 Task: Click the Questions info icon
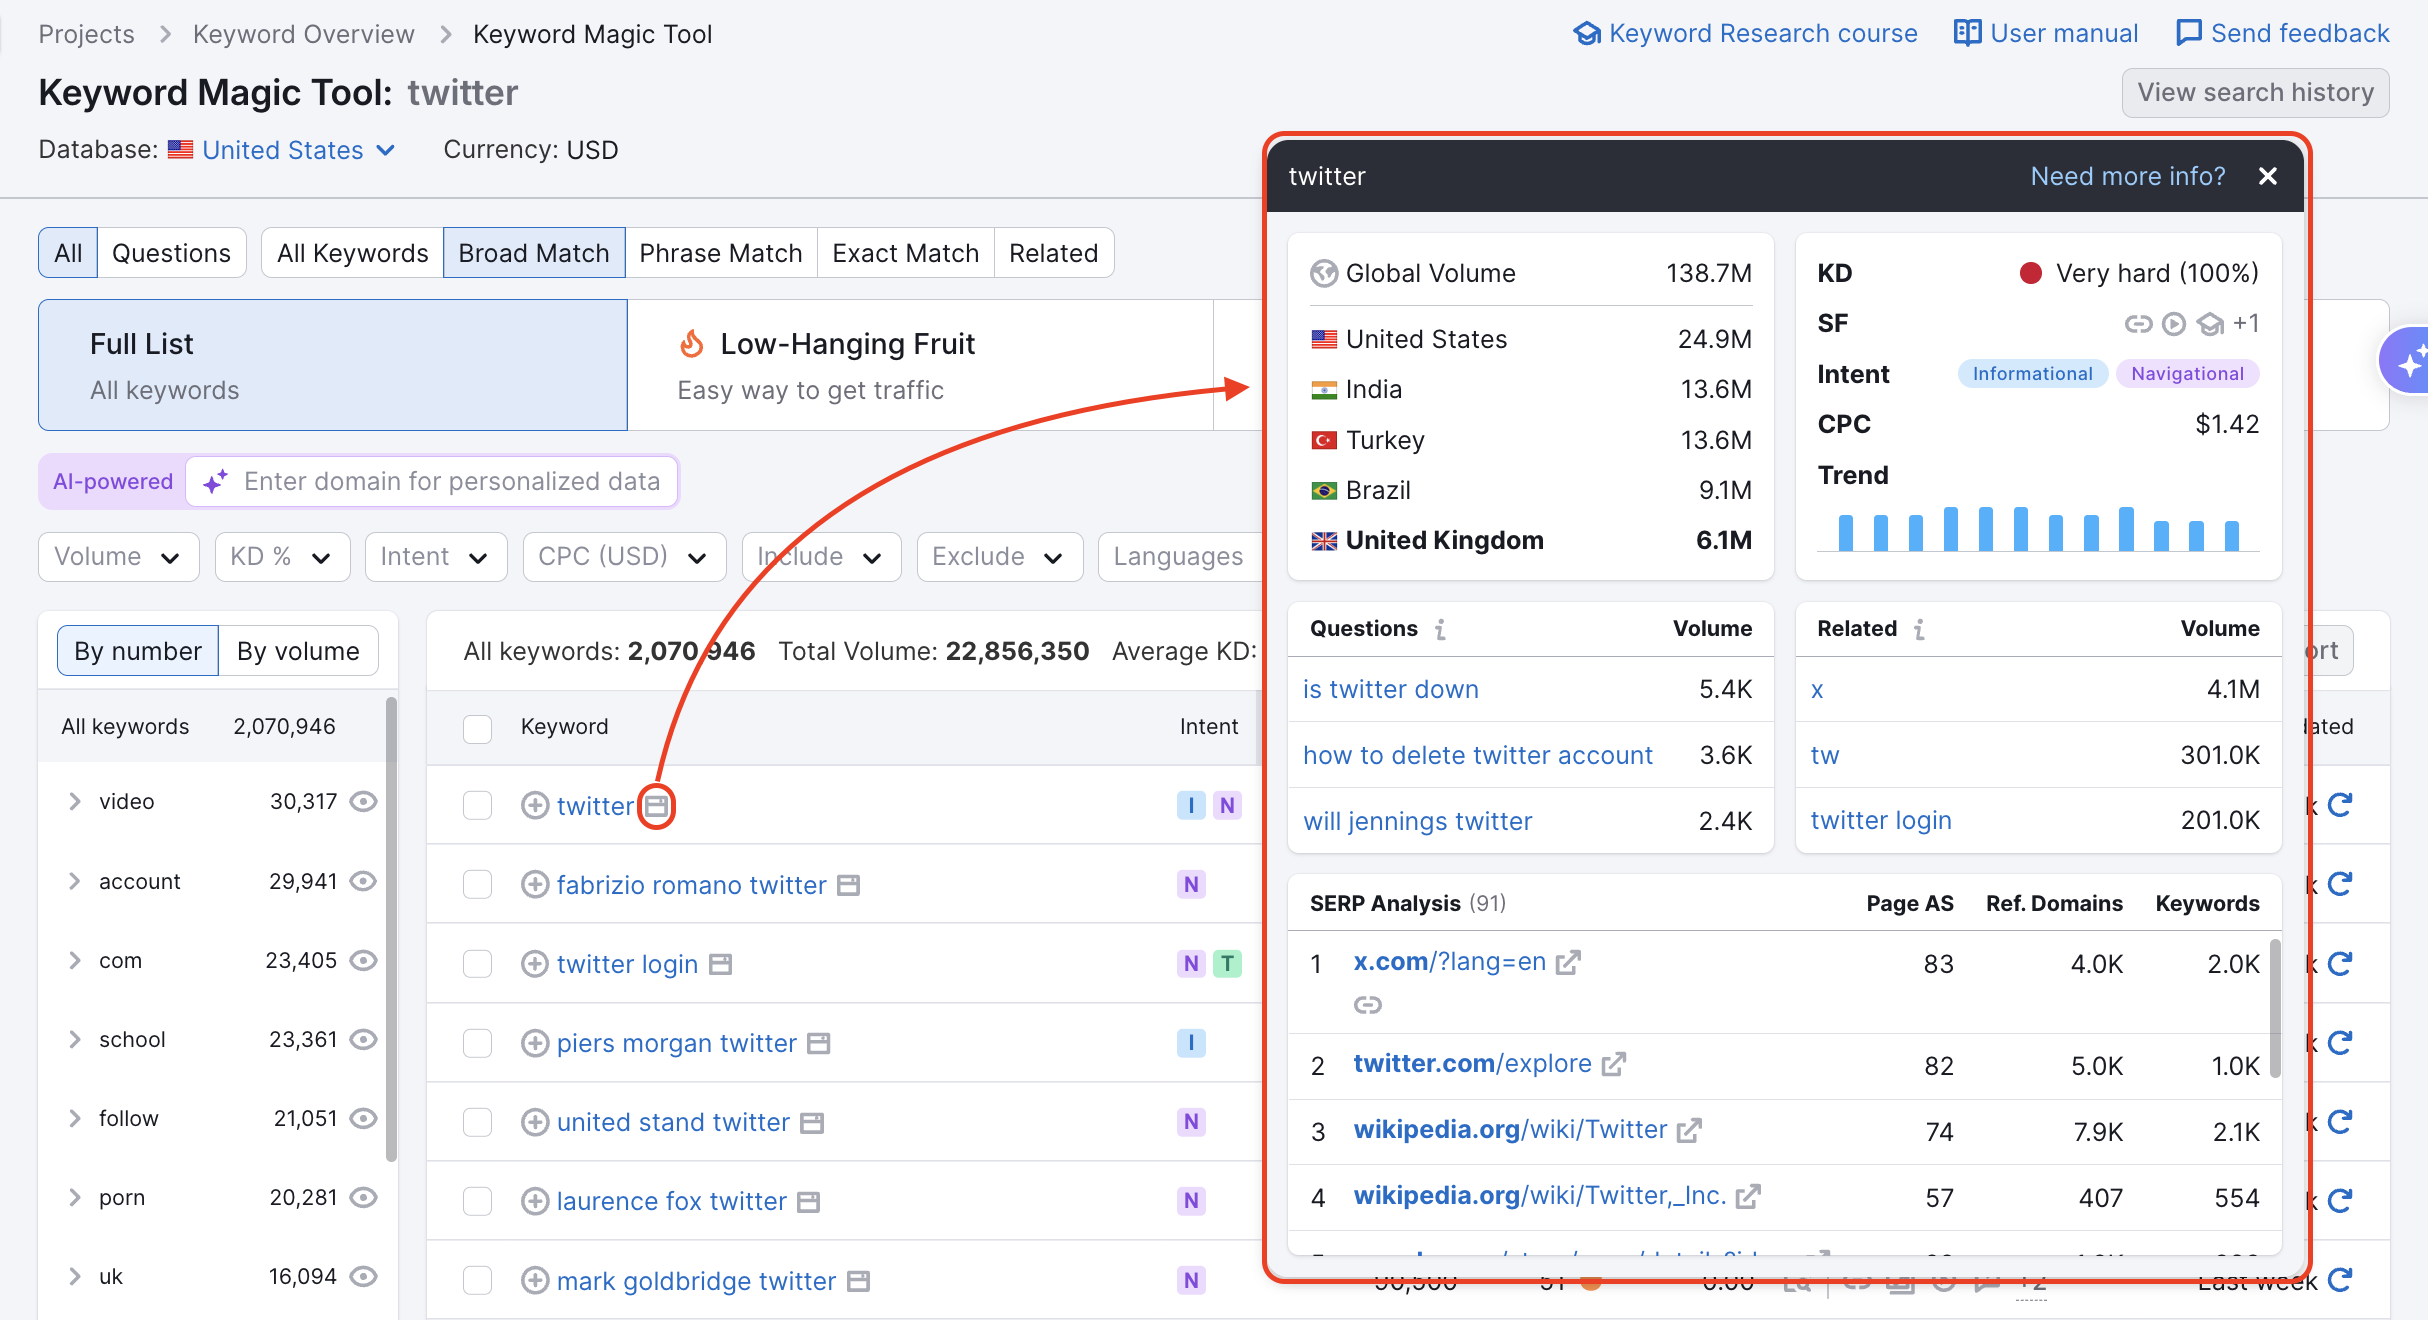[1440, 629]
